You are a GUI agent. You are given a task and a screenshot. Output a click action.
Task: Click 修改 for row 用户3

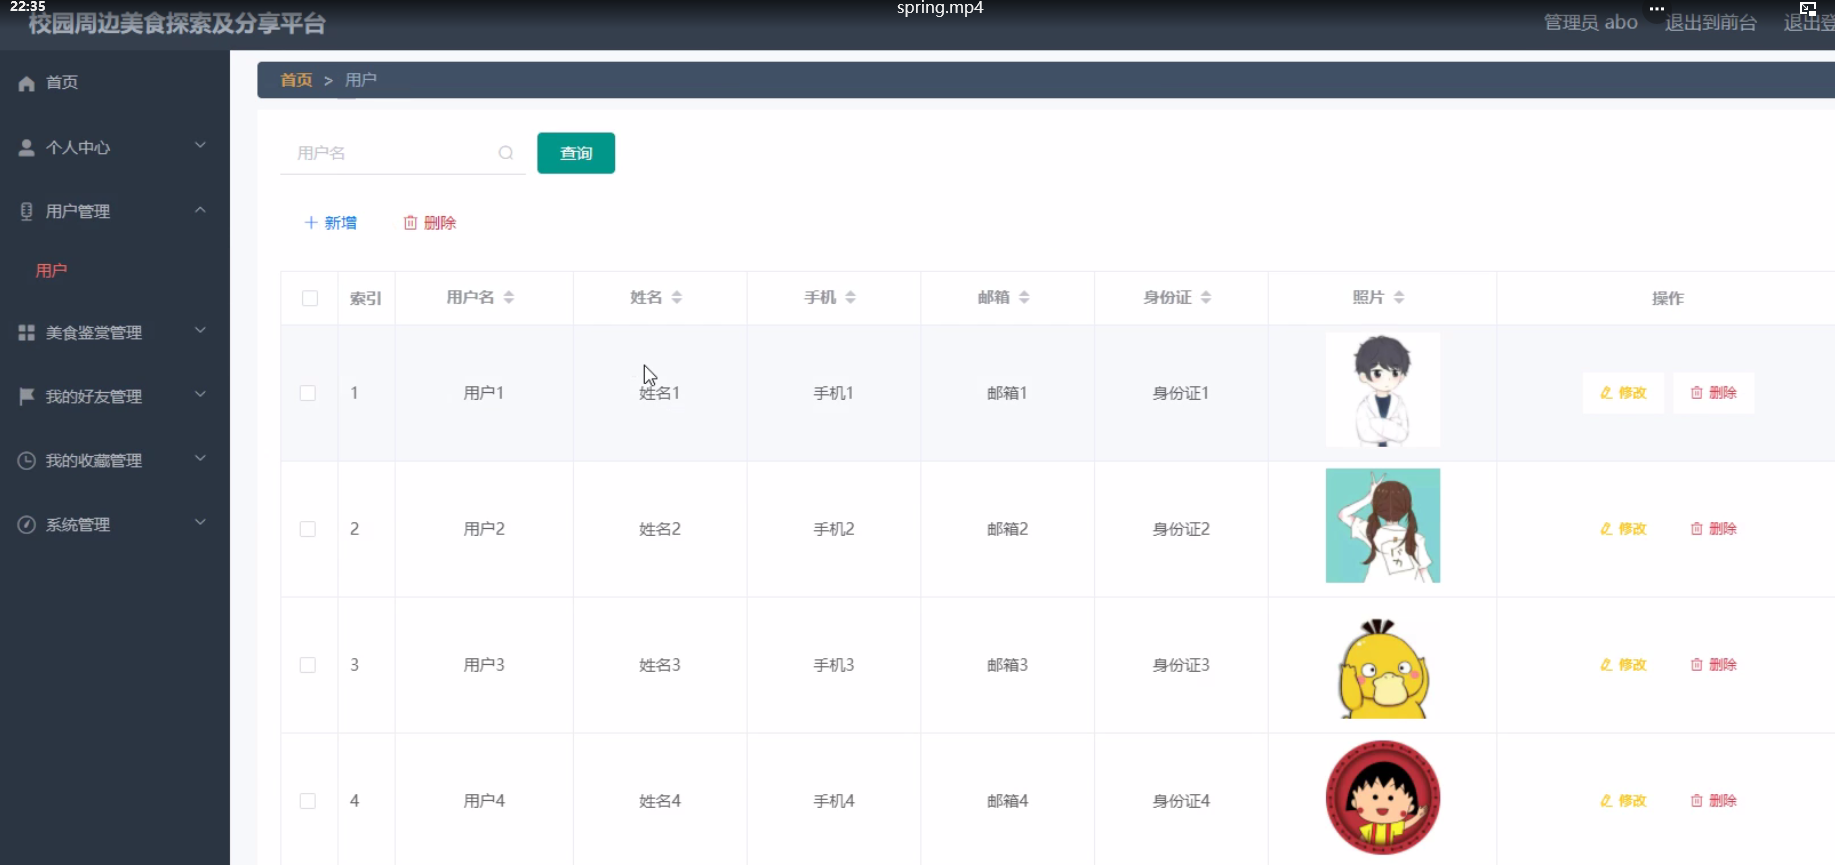pyautogui.click(x=1623, y=665)
